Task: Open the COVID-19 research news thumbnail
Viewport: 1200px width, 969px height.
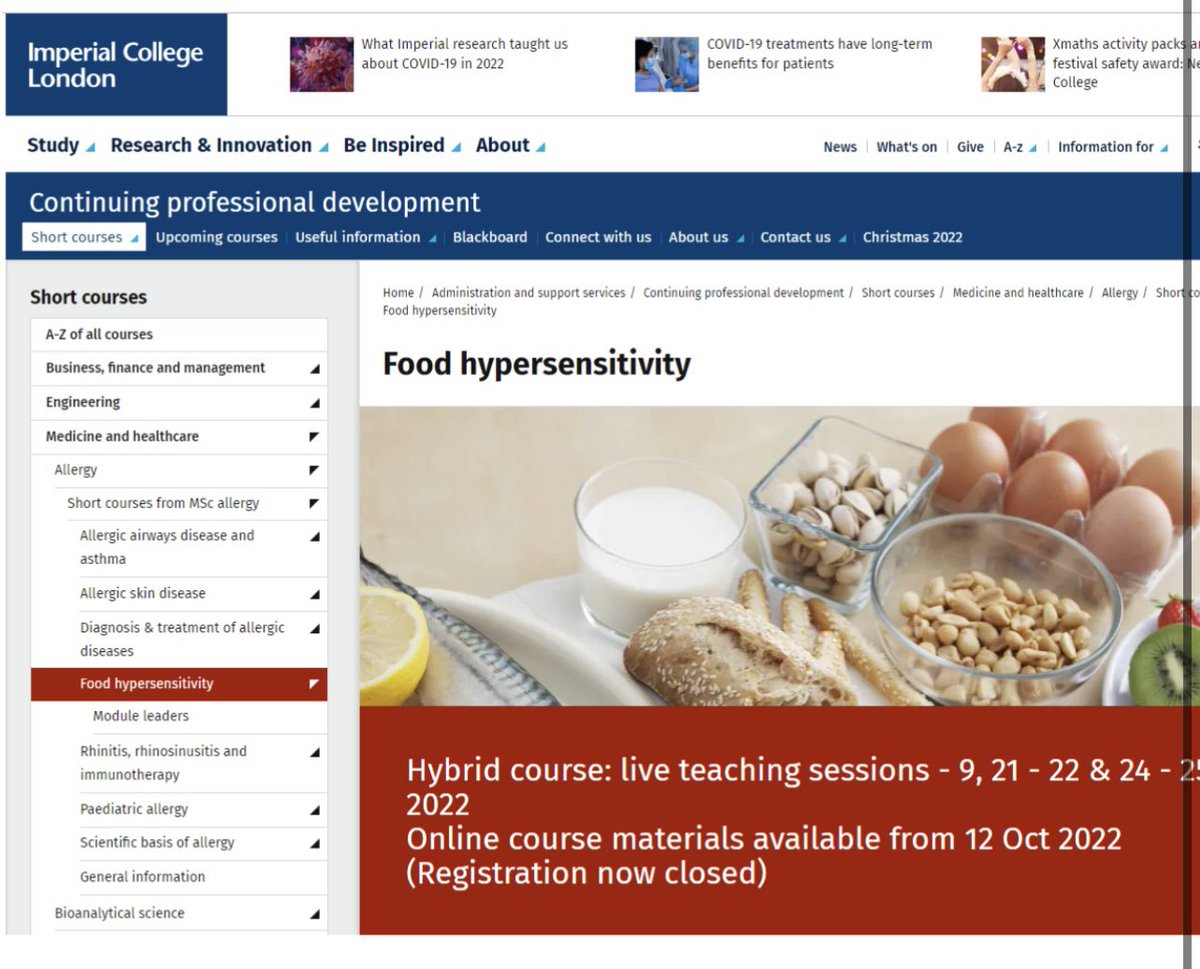Action: [x=321, y=64]
